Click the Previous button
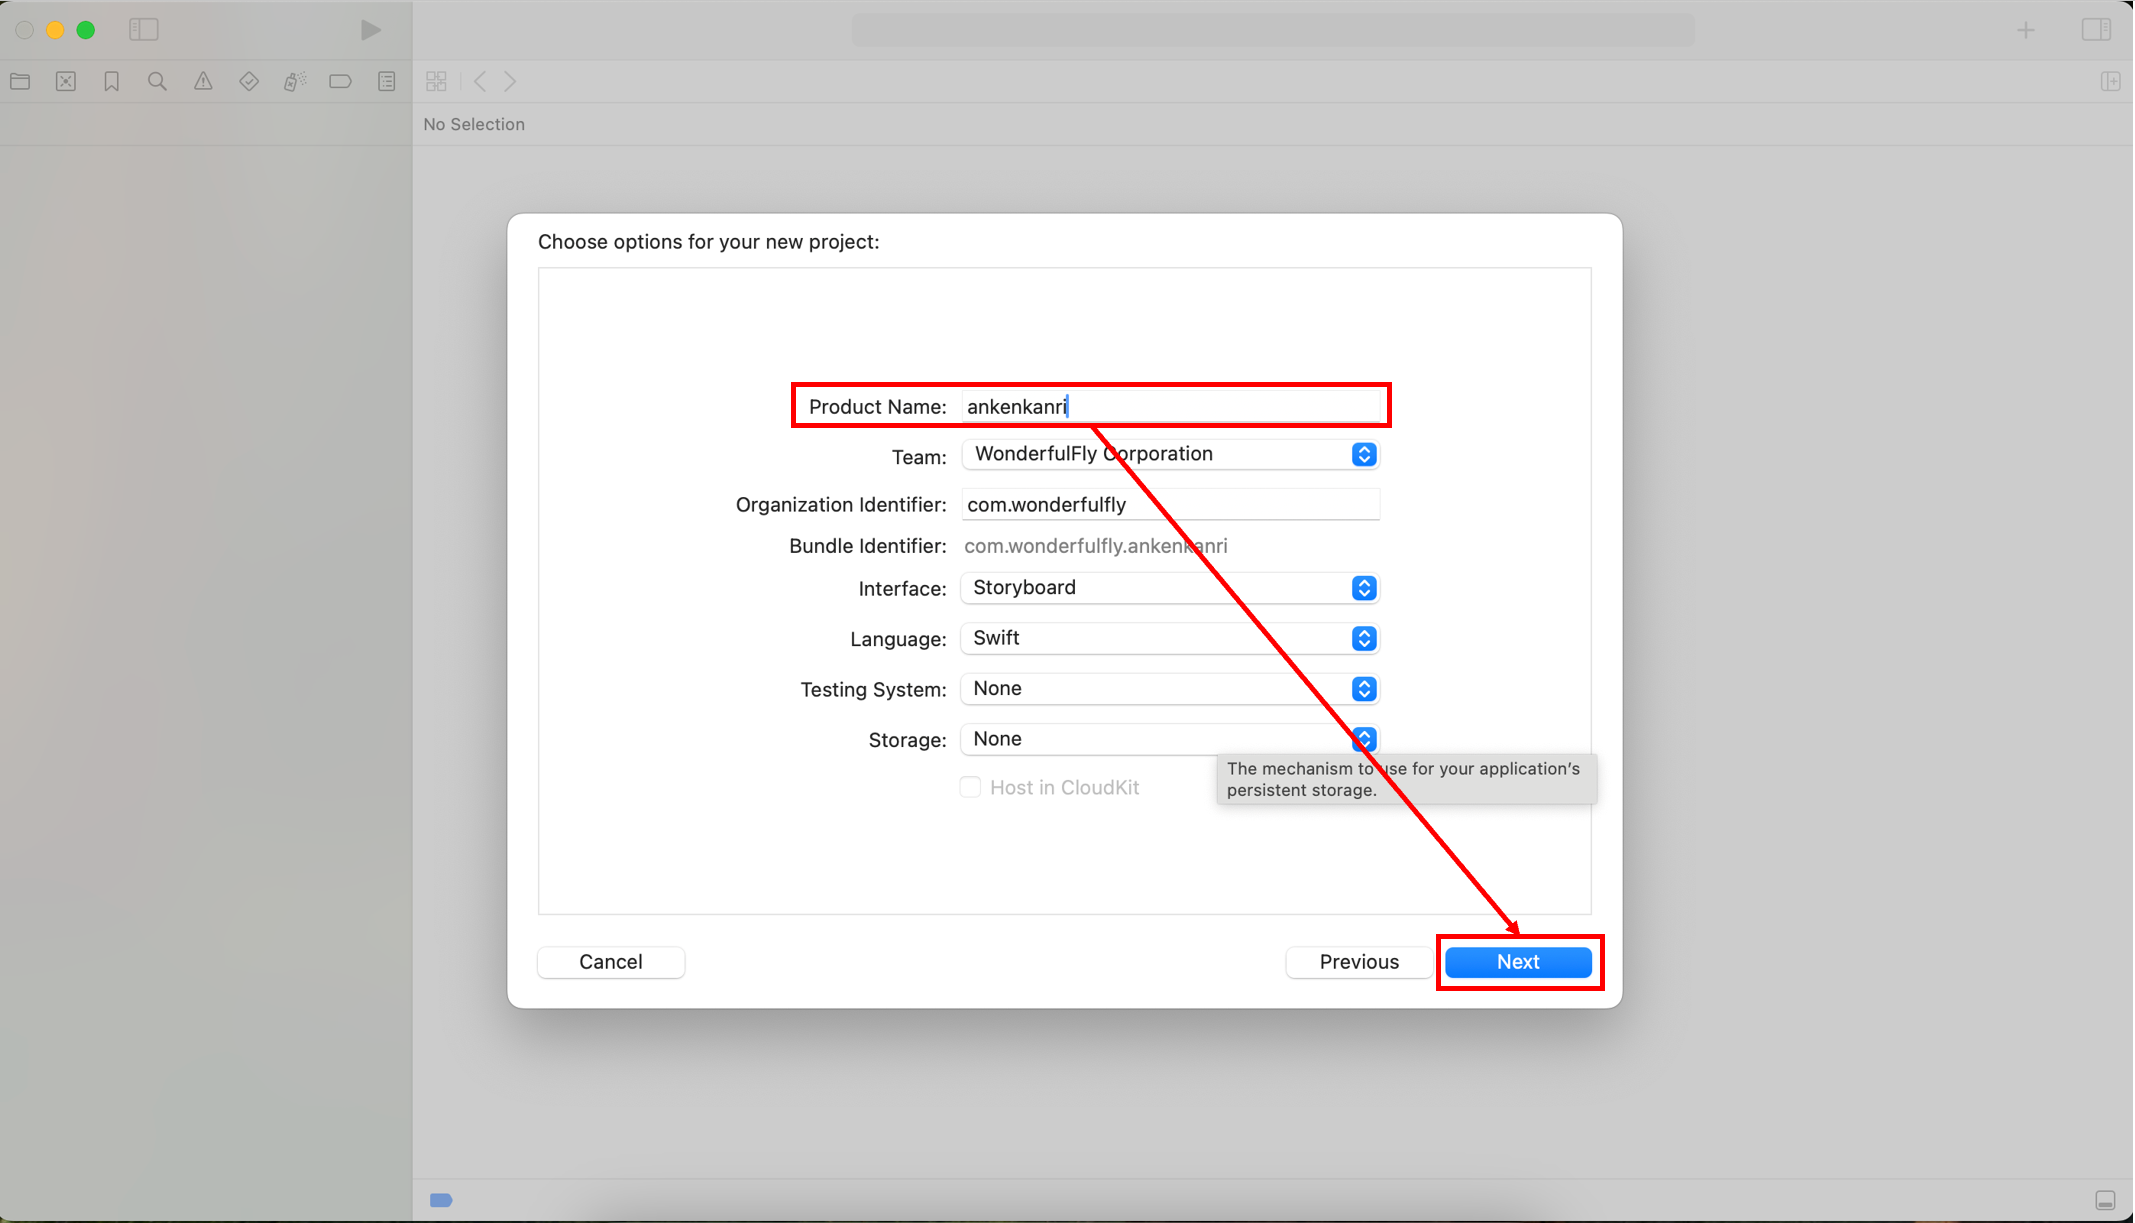Screen dimensions: 2135x1223 1359,962
